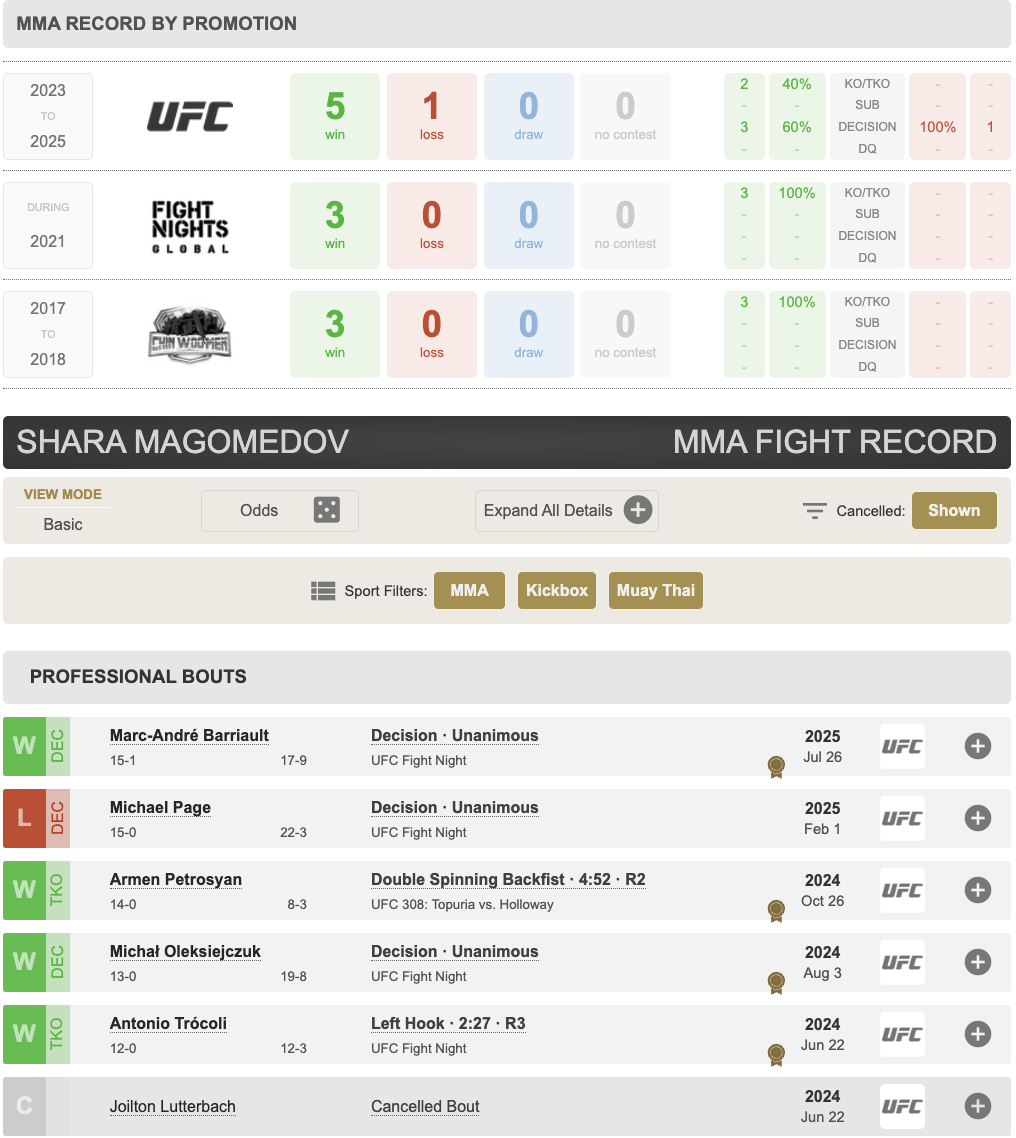Click list icon next to Sport Filters
1016x1138 pixels.
[323, 591]
